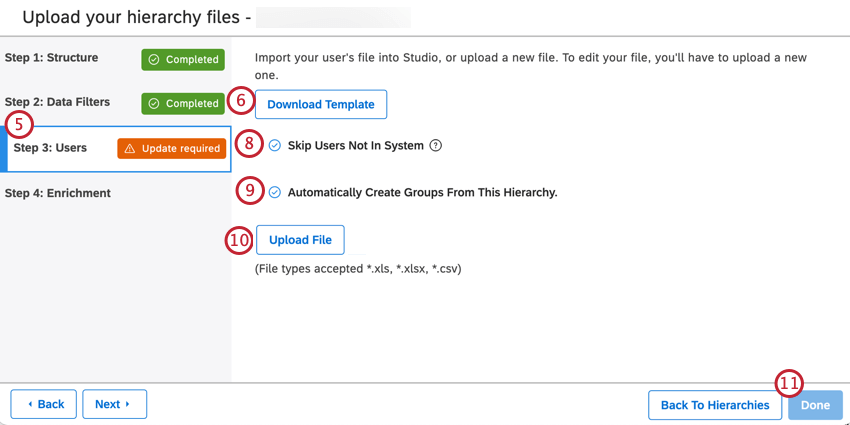Select Step 3: Users
This screenshot has height=425, width=850.
50,148
